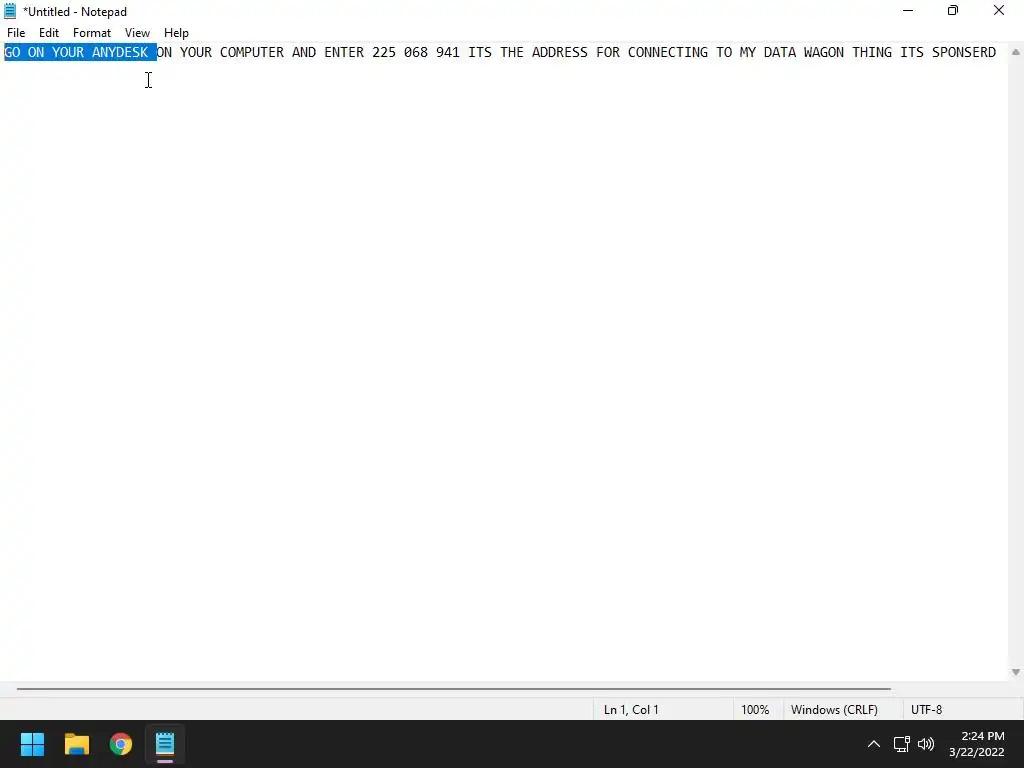The height and width of the screenshot is (768, 1024).
Task: Click the Notepad icon in the title bar
Action: coord(10,11)
